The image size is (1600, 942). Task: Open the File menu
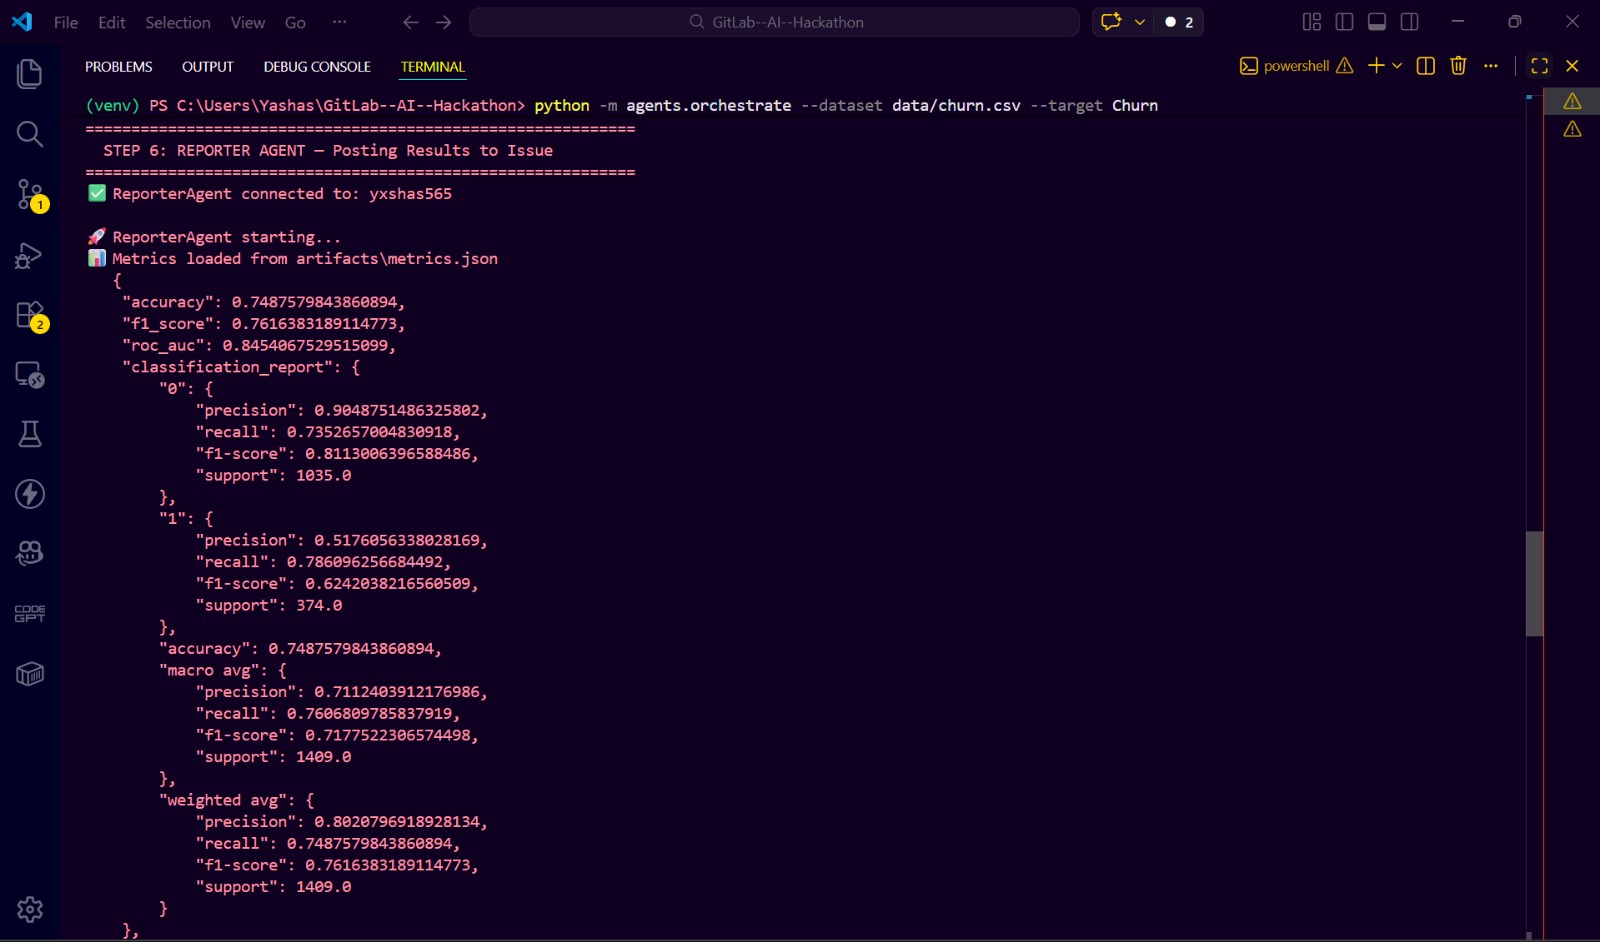click(x=66, y=22)
